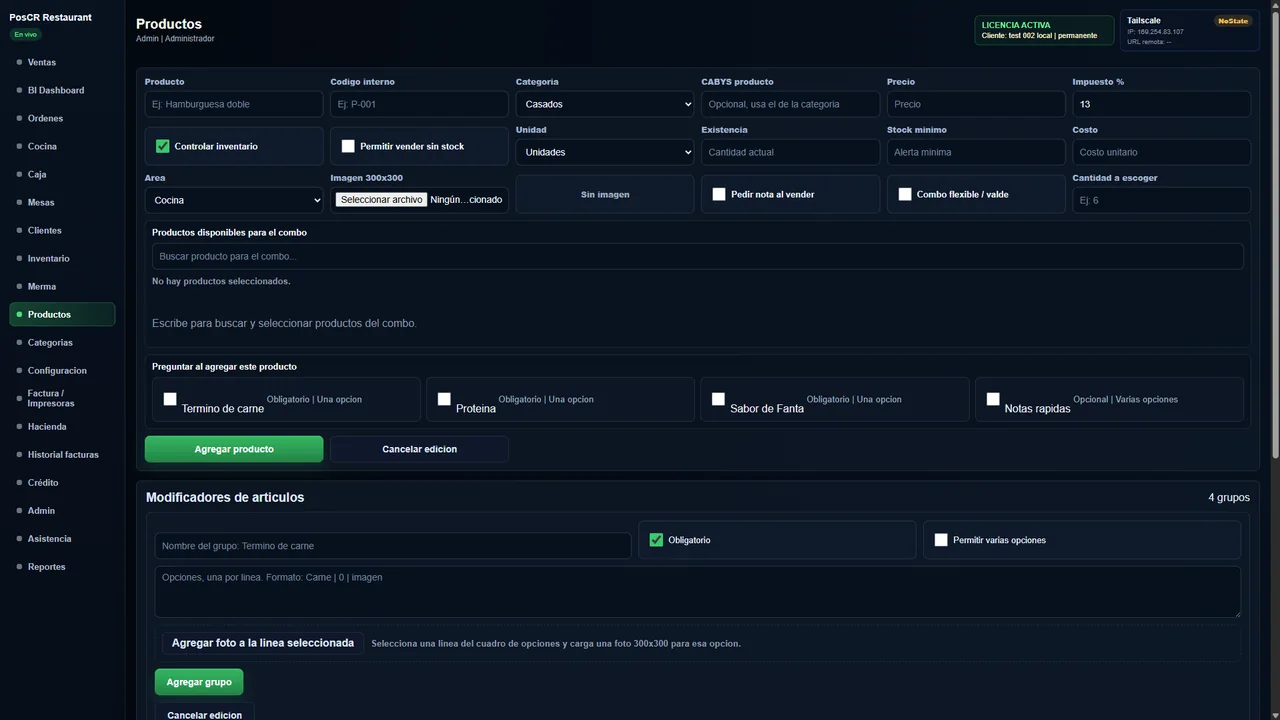Open Asistencia in sidebar
The width and height of the screenshot is (1280, 720).
point(62,538)
